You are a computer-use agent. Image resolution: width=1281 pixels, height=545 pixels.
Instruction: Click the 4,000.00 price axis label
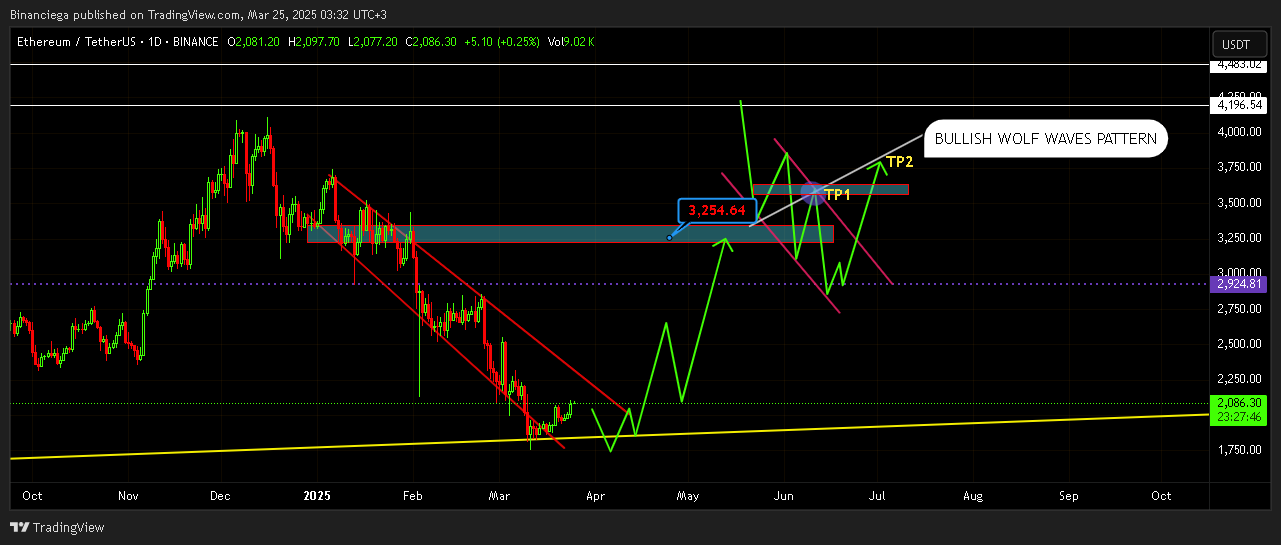(x=1238, y=132)
